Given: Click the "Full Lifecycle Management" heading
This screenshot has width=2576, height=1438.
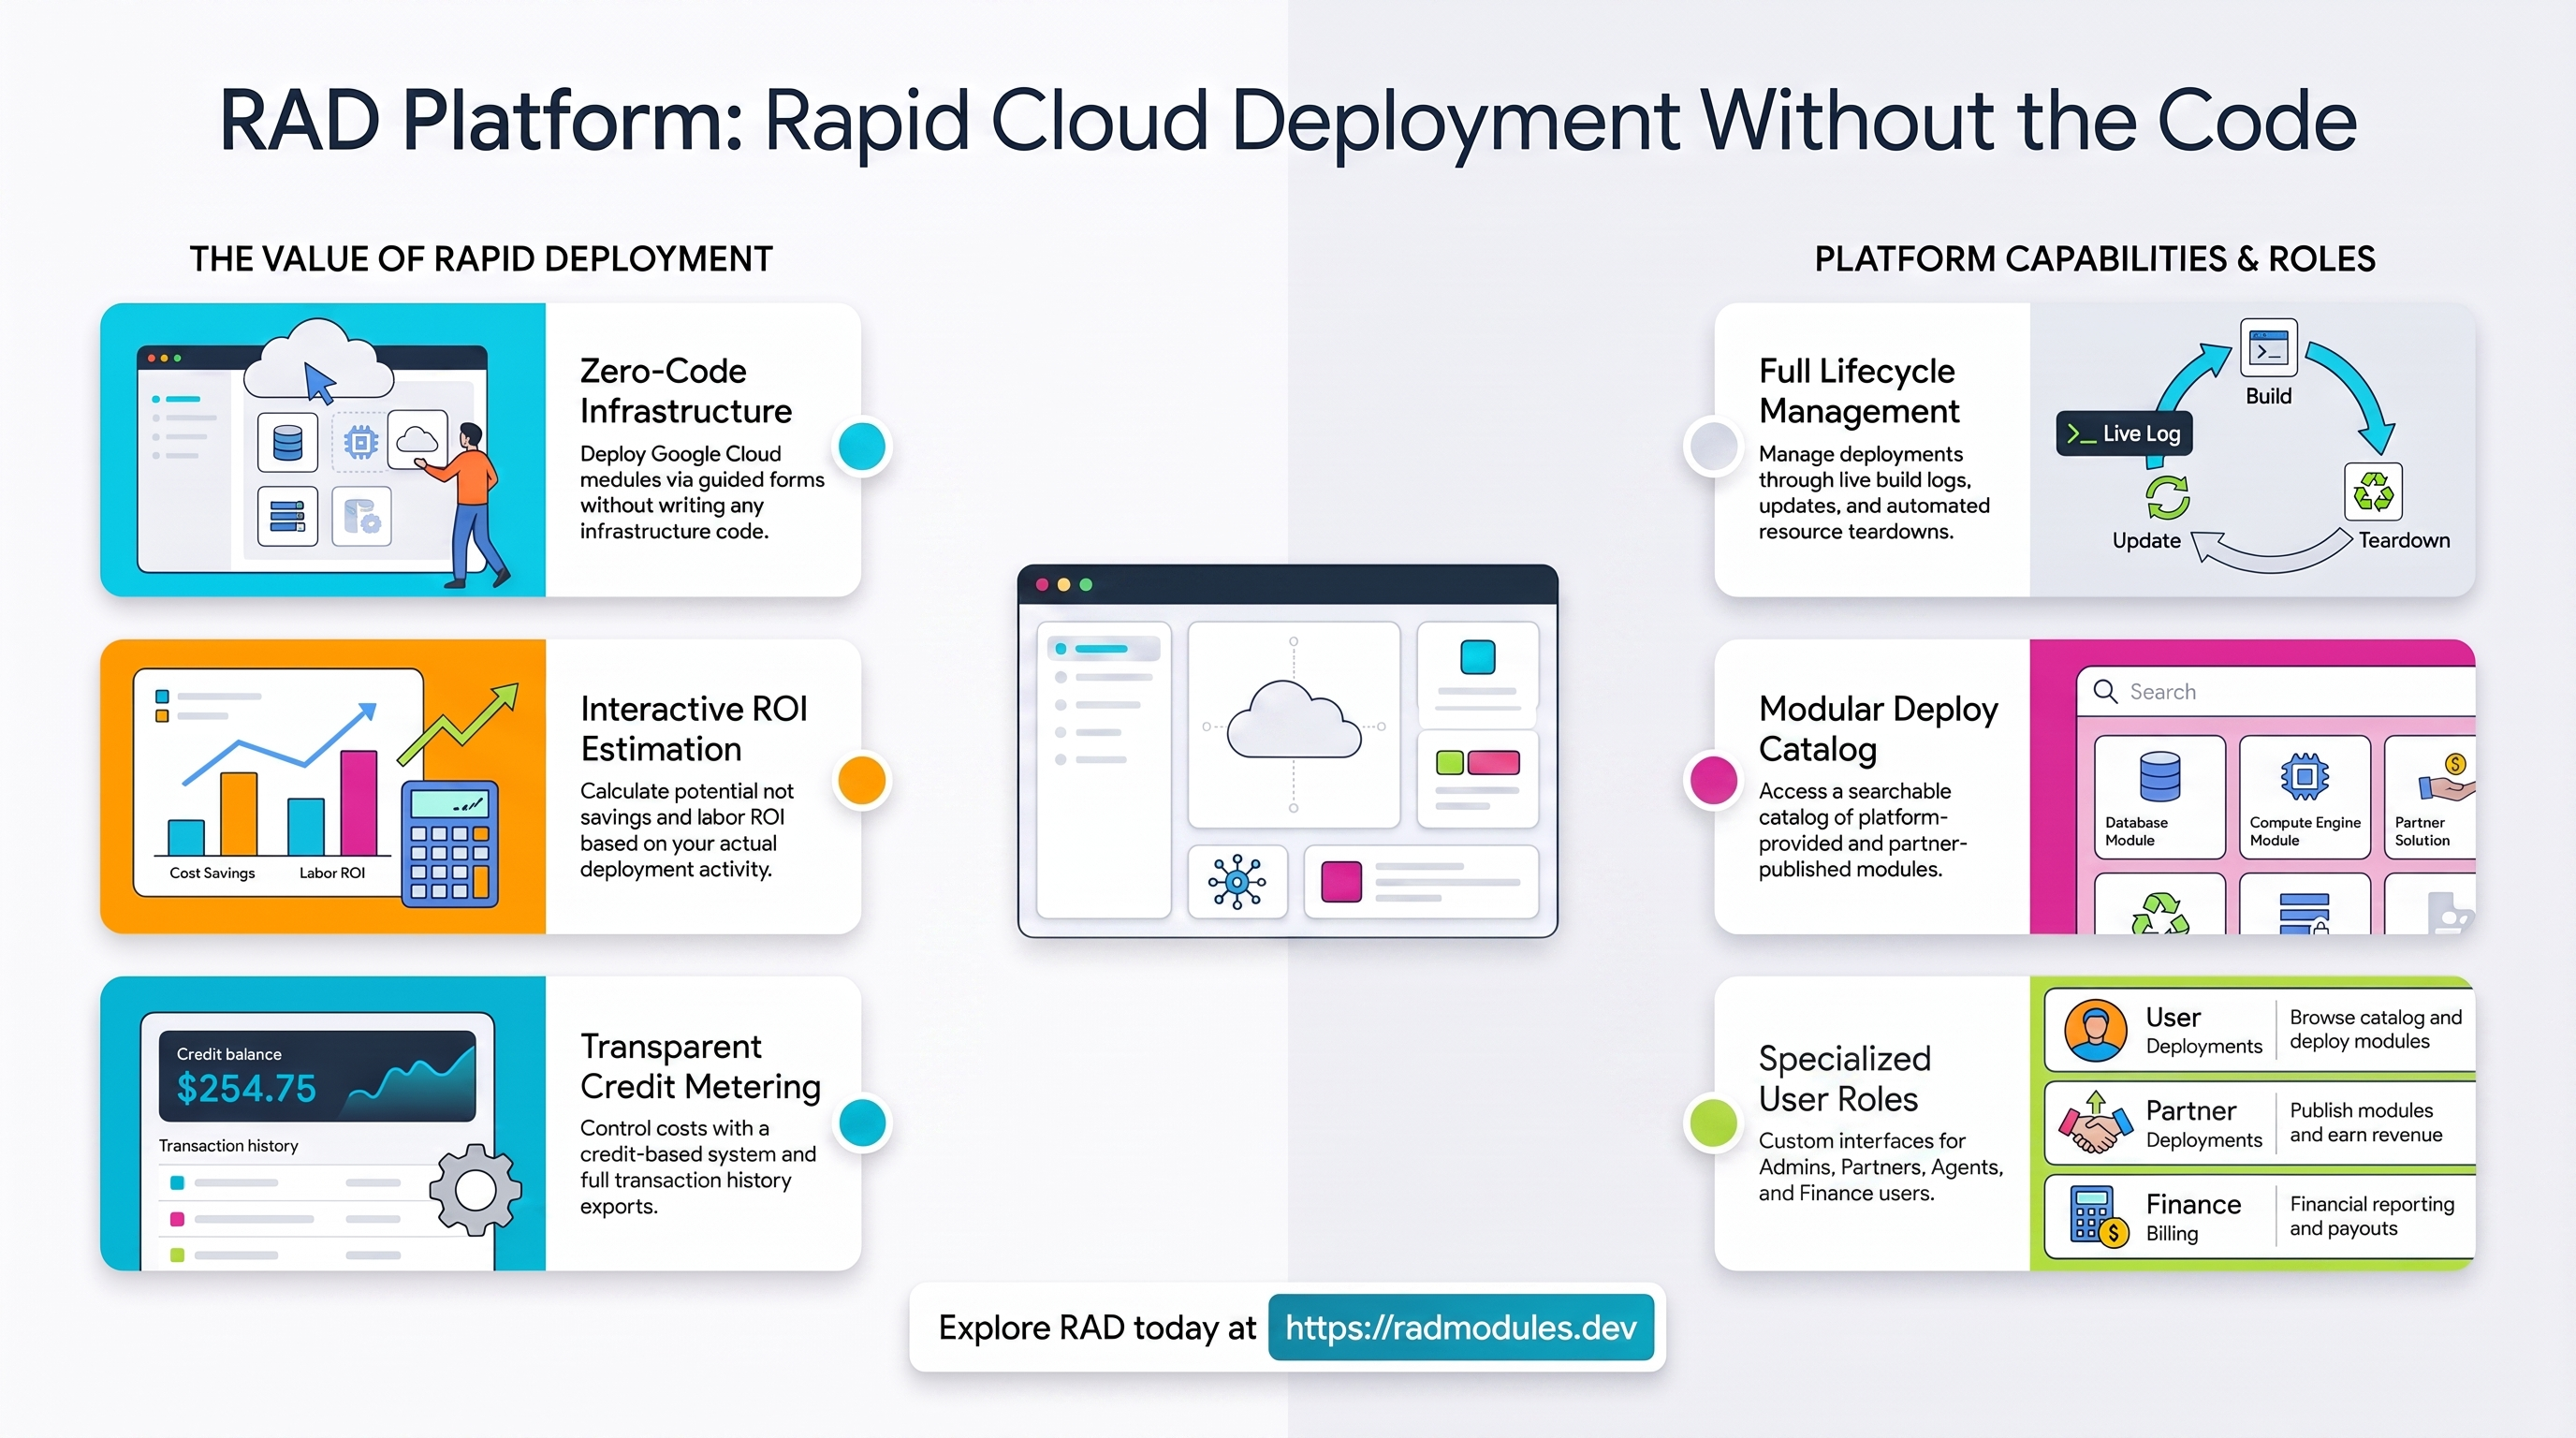Looking at the screenshot, I should 1859,391.
